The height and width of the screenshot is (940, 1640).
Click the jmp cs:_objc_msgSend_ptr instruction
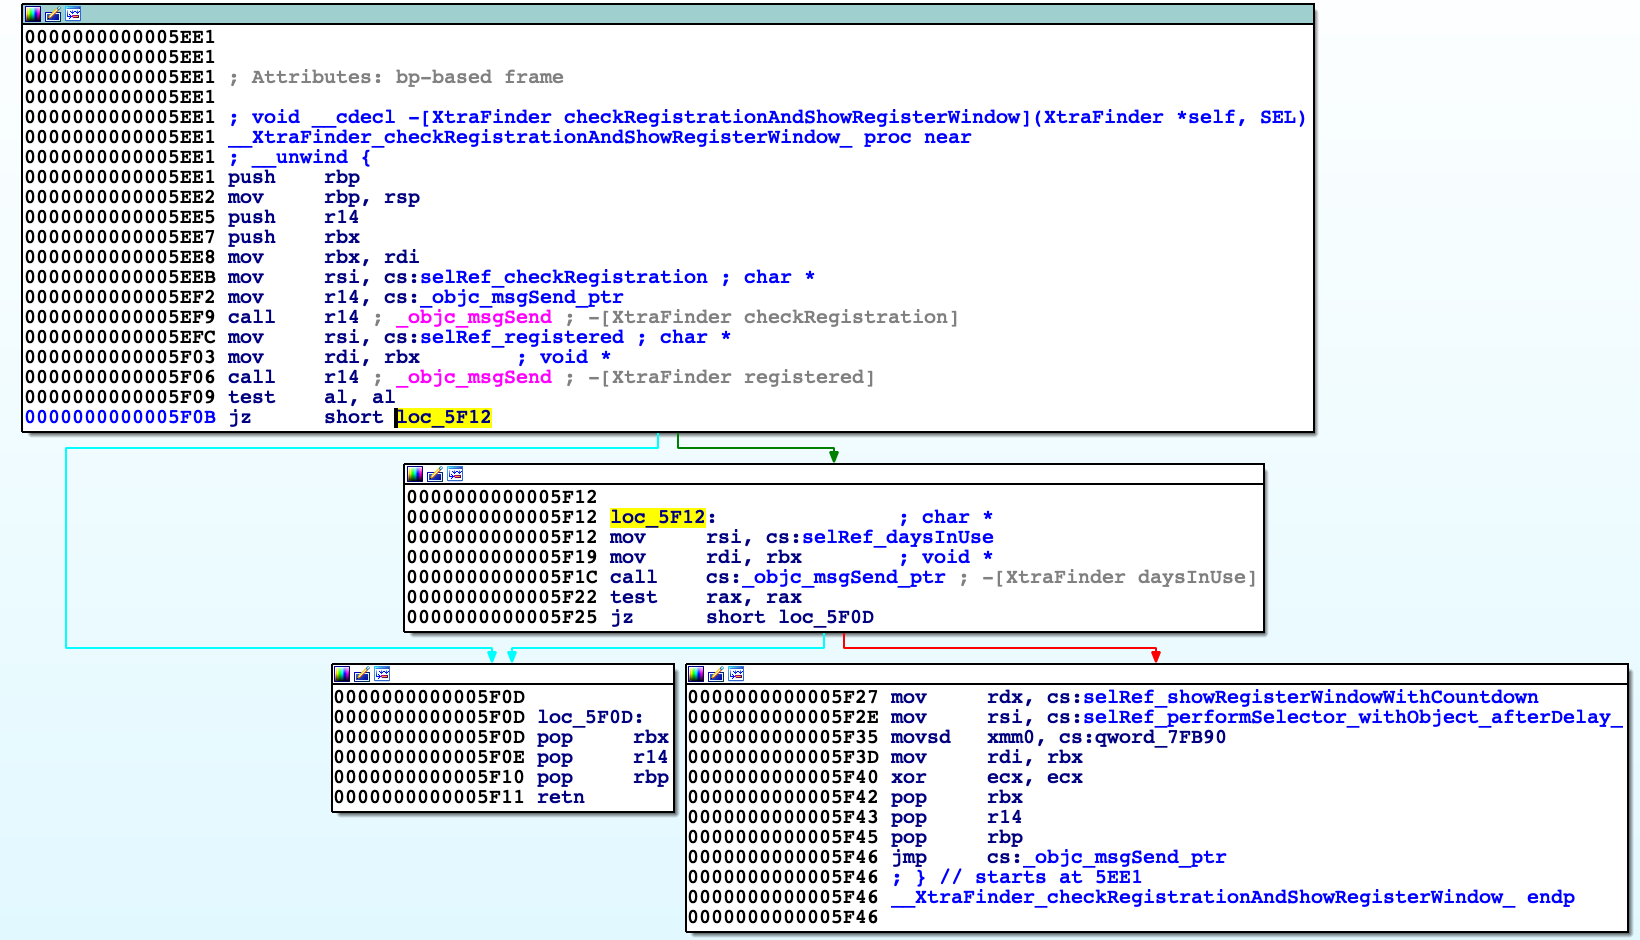tap(1058, 857)
